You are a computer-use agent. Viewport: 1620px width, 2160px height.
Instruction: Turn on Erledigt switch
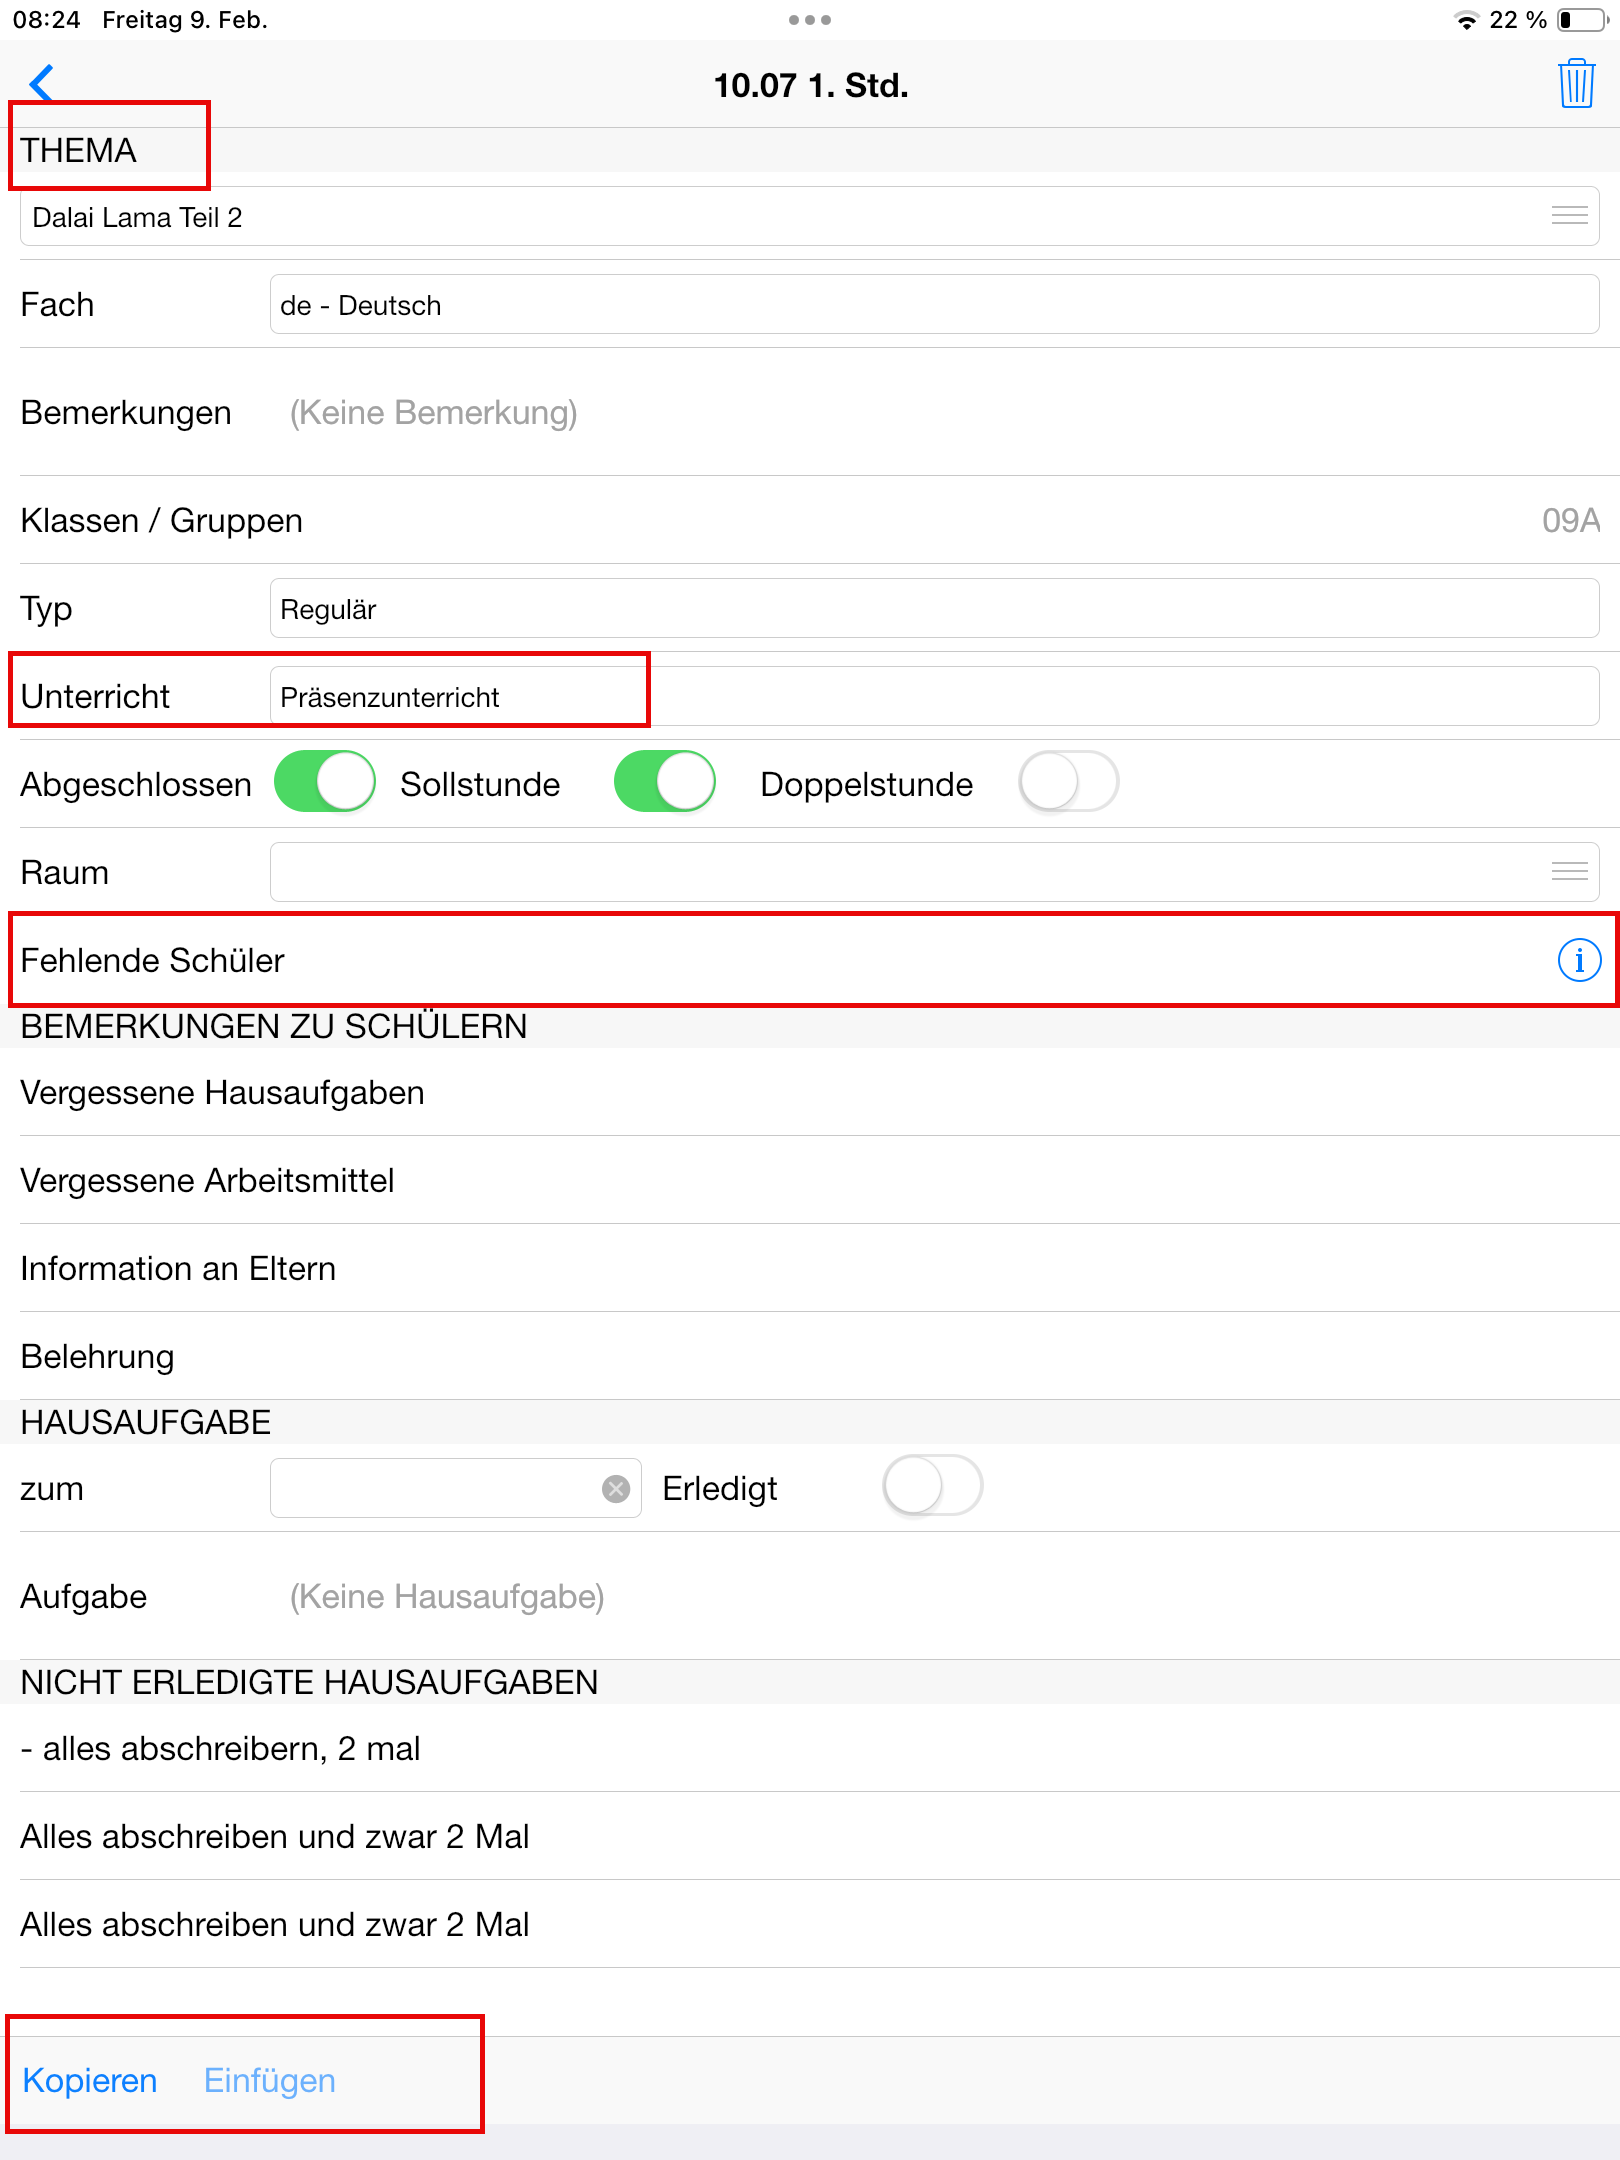932,1486
